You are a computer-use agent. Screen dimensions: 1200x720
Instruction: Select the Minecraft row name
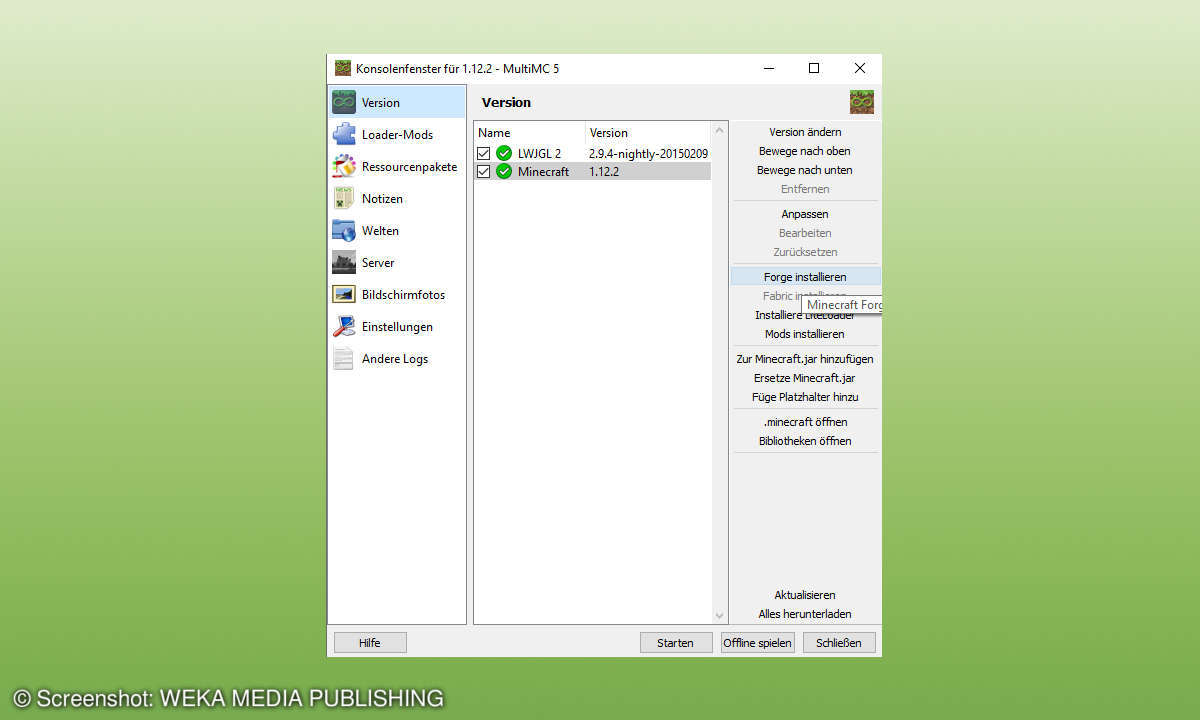(543, 171)
